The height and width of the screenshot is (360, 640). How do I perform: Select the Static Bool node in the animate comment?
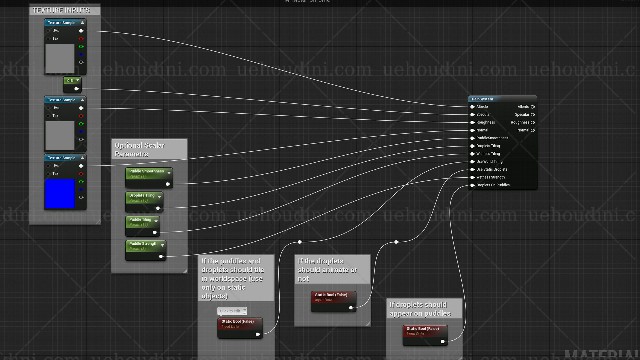(333, 301)
